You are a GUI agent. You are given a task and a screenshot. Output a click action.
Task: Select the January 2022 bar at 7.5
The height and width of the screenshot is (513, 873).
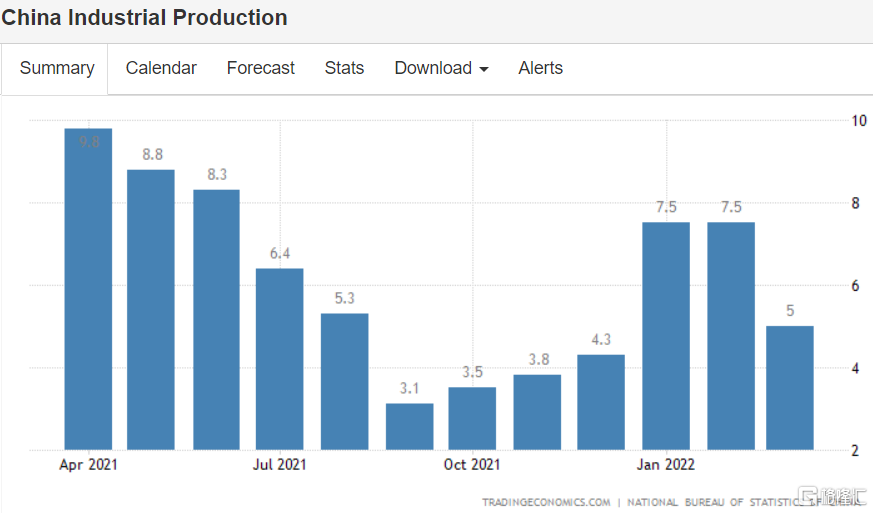[666, 336]
